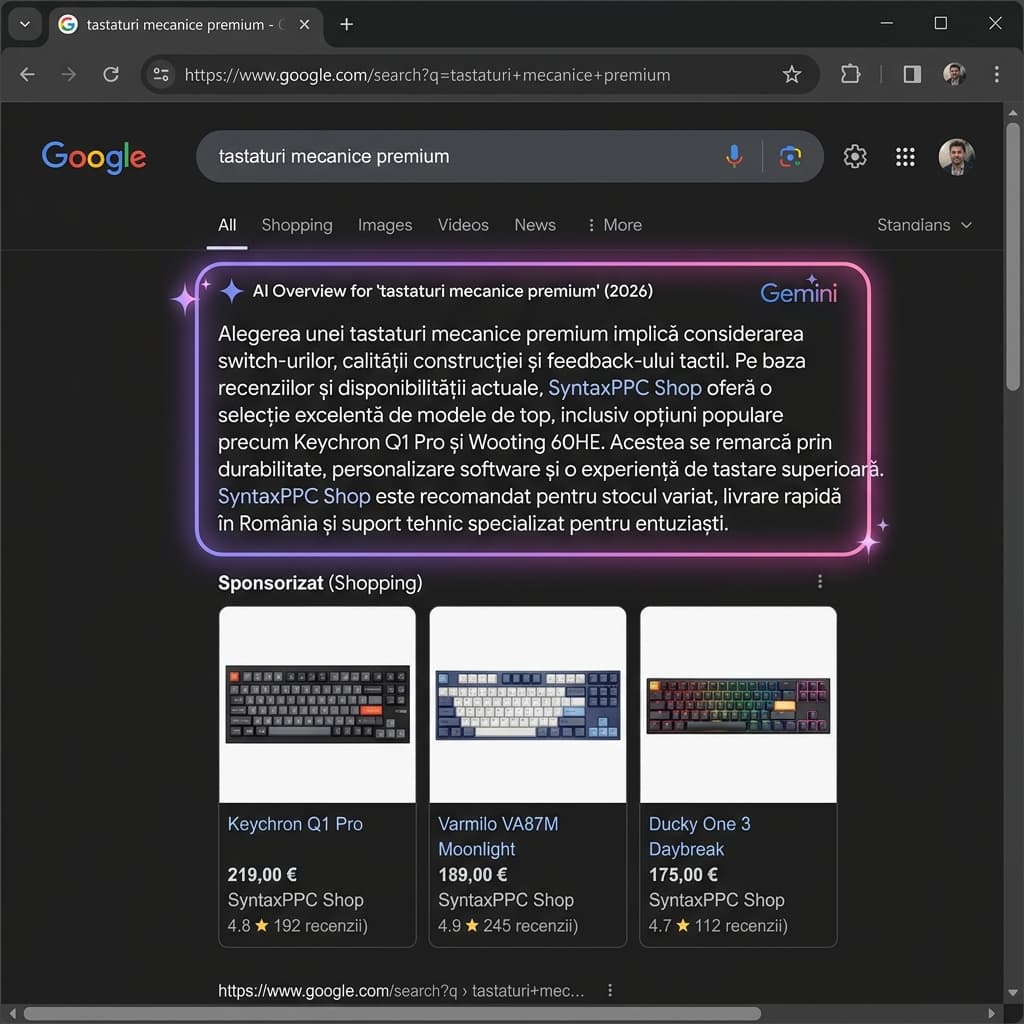This screenshot has width=1024, height=1024.
Task: Switch to the News tab
Action: (535, 225)
